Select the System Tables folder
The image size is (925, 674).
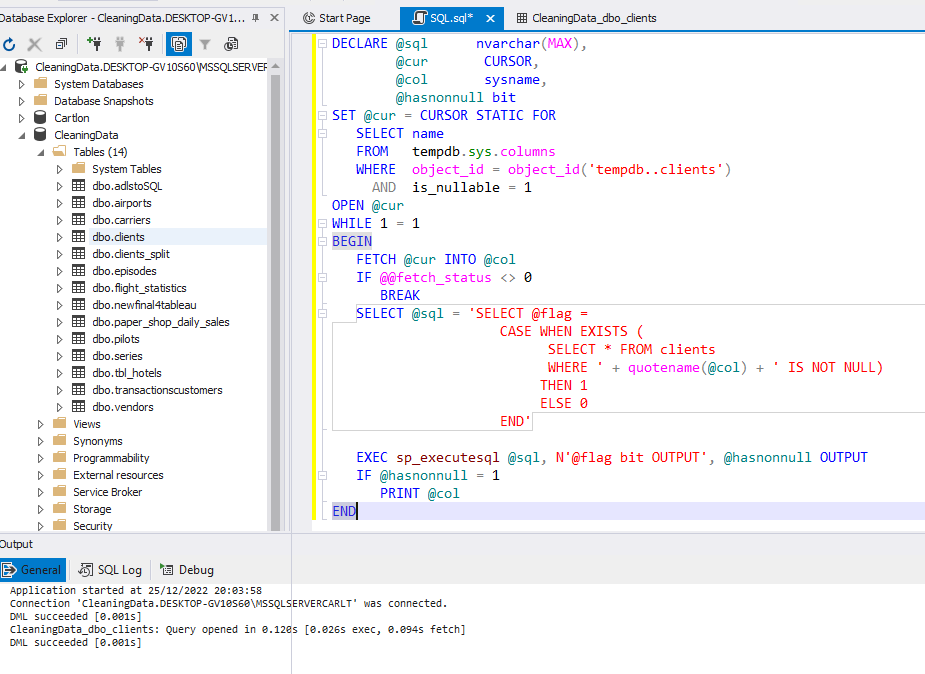117,169
